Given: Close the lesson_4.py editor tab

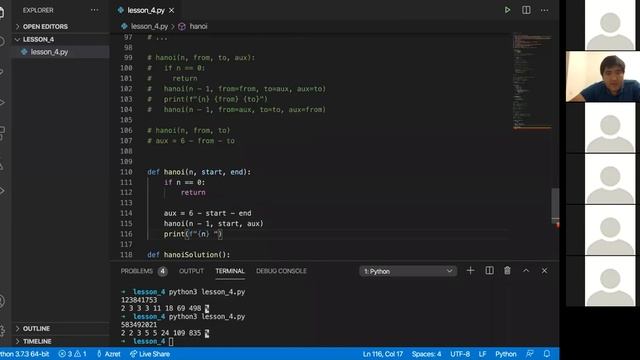Looking at the screenshot, I should pos(171,11).
